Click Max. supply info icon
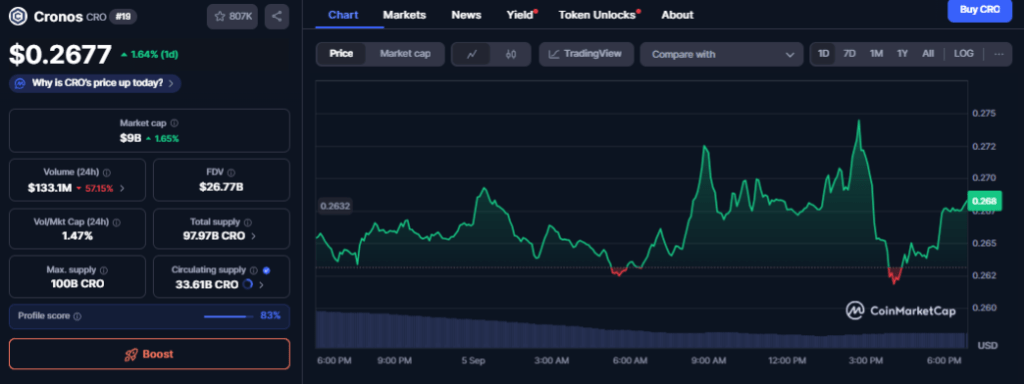This screenshot has width=1024, height=384. (x=104, y=270)
